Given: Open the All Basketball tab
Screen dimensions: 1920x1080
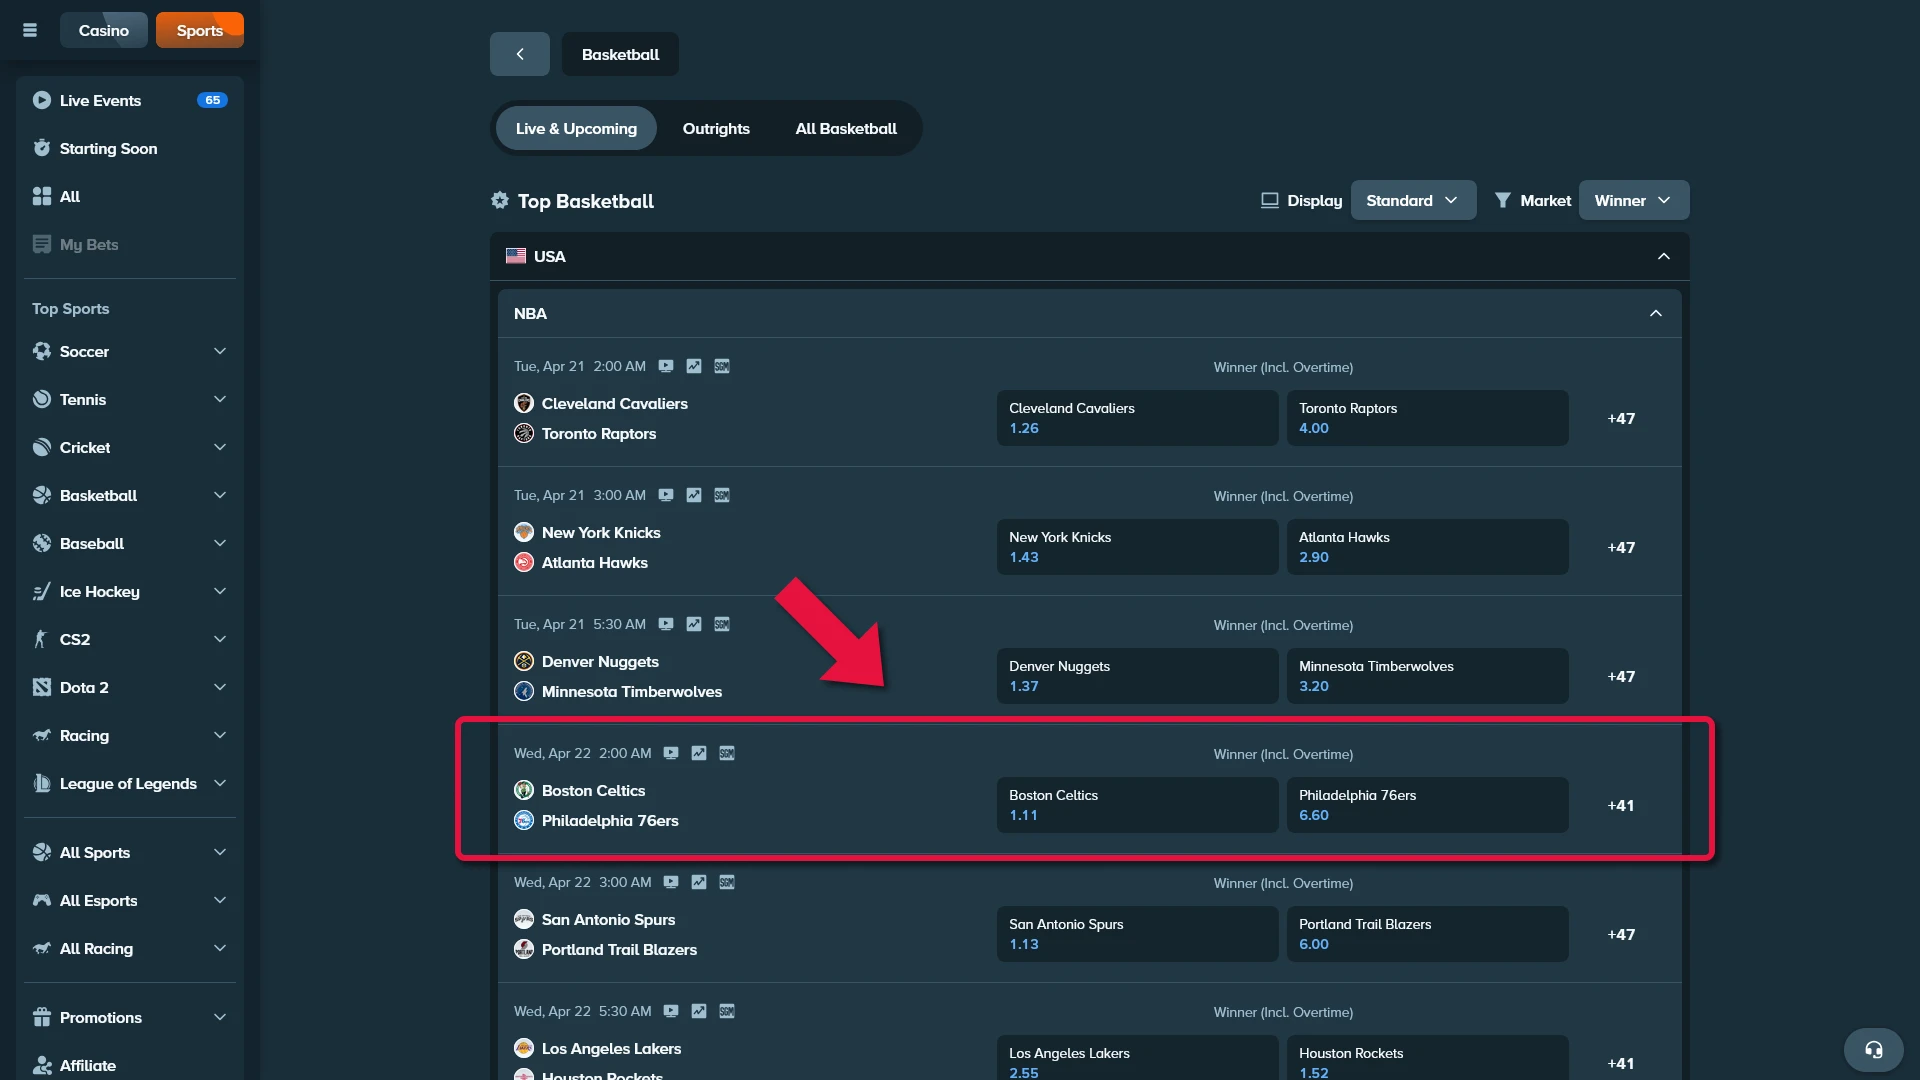Looking at the screenshot, I should [846, 128].
